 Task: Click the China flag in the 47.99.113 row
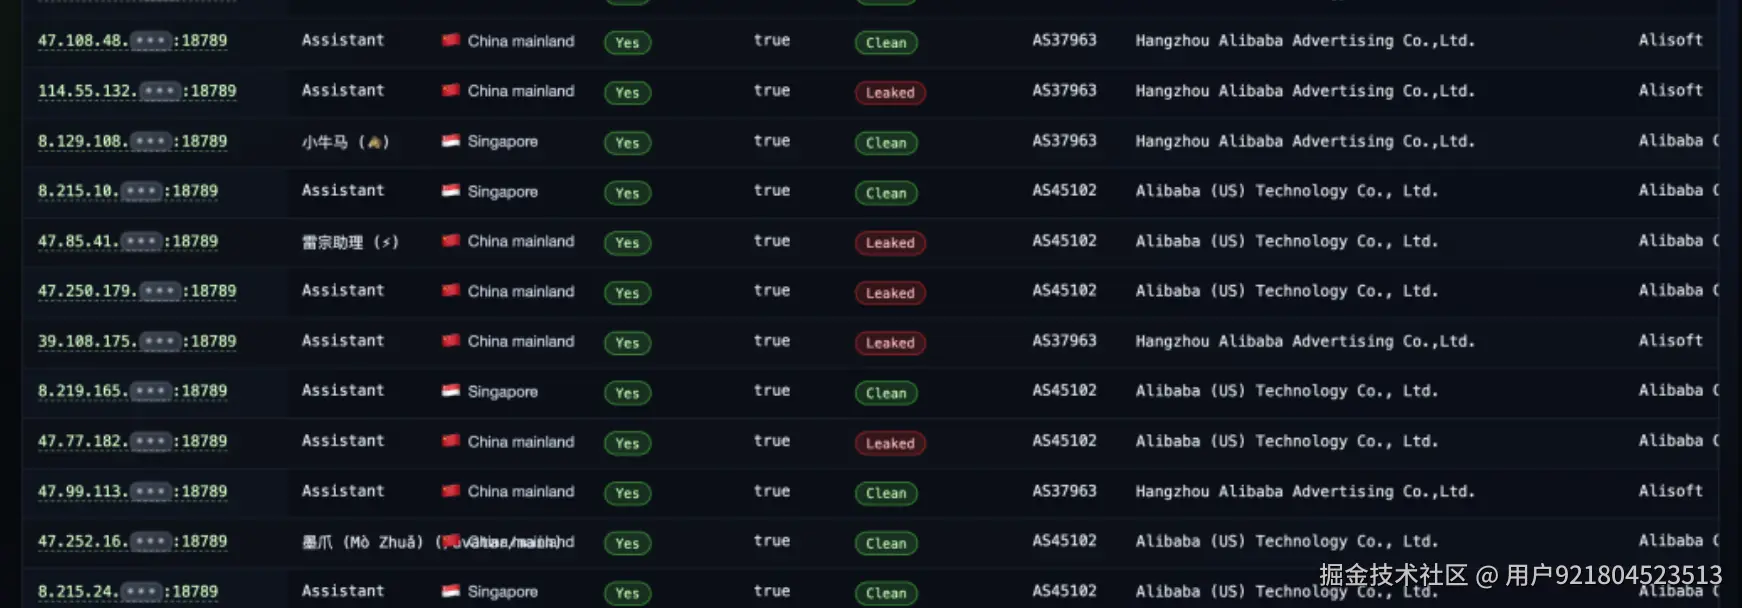click(x=451, y=490)
